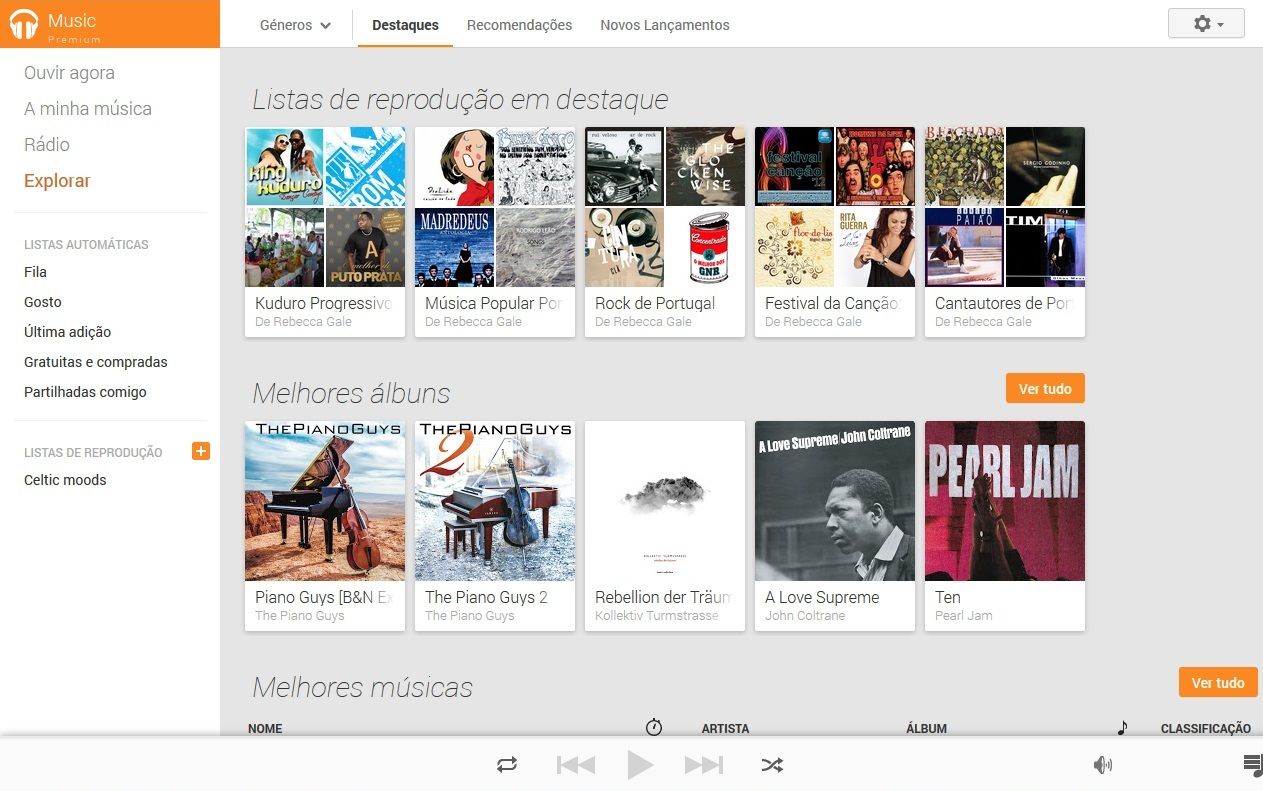Open the A Love Supreme album cover
Viewport: 1263px width, 791px height.
[x=835, y=501]
